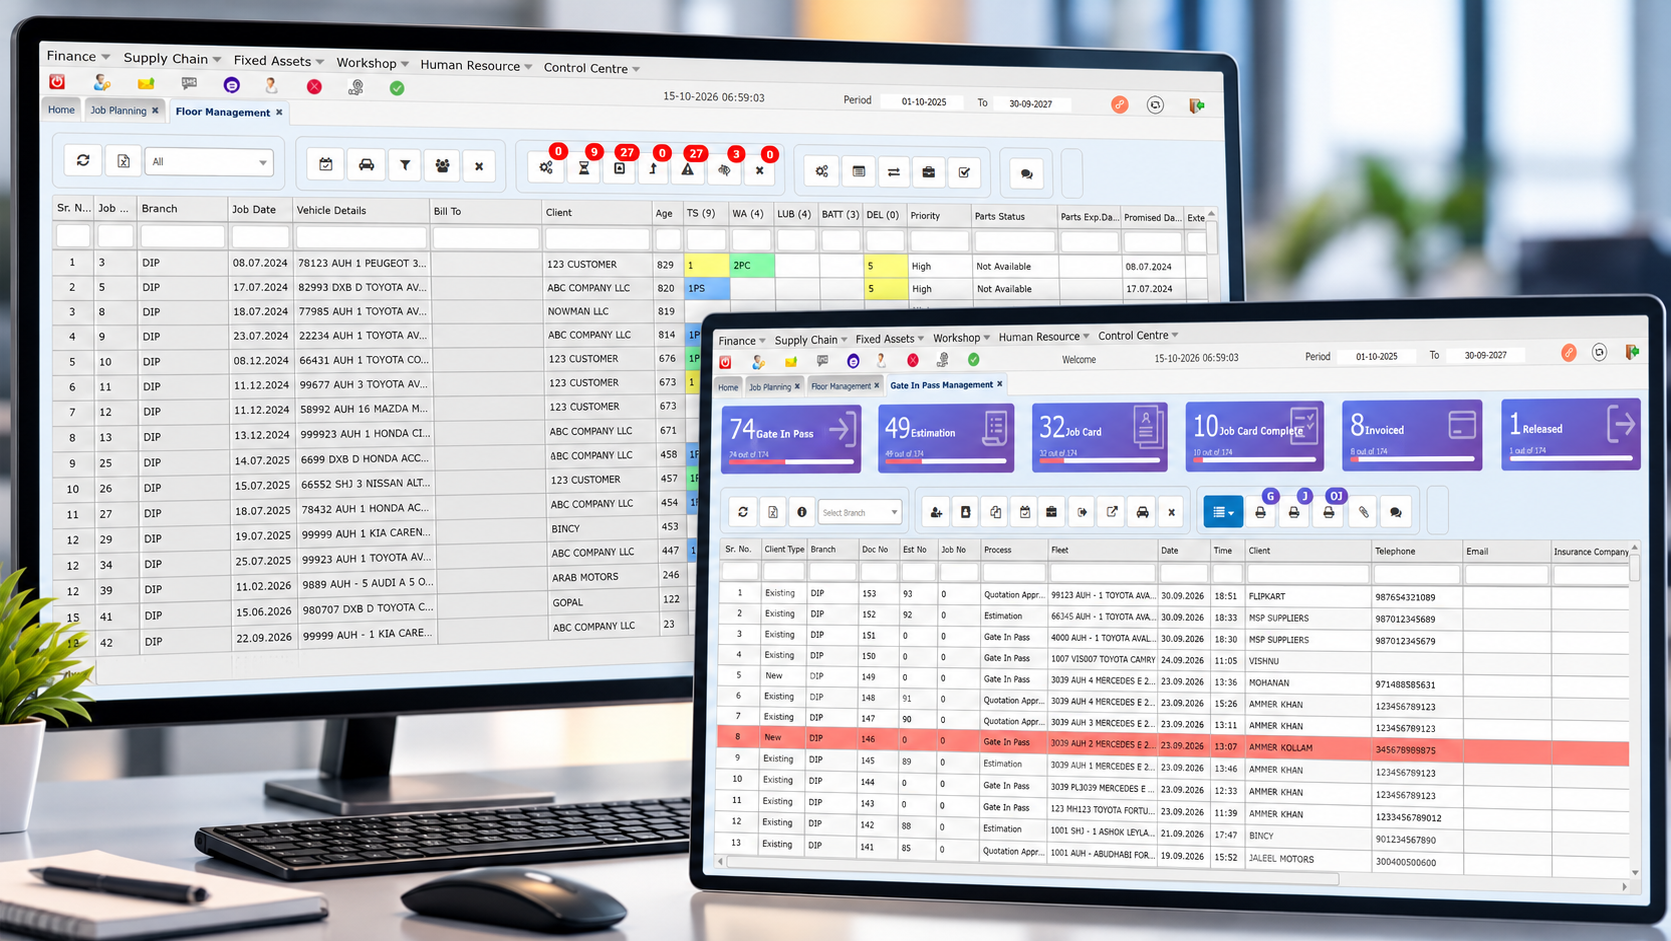Click car icon in Floor Management toolbar

pos(366,165)
